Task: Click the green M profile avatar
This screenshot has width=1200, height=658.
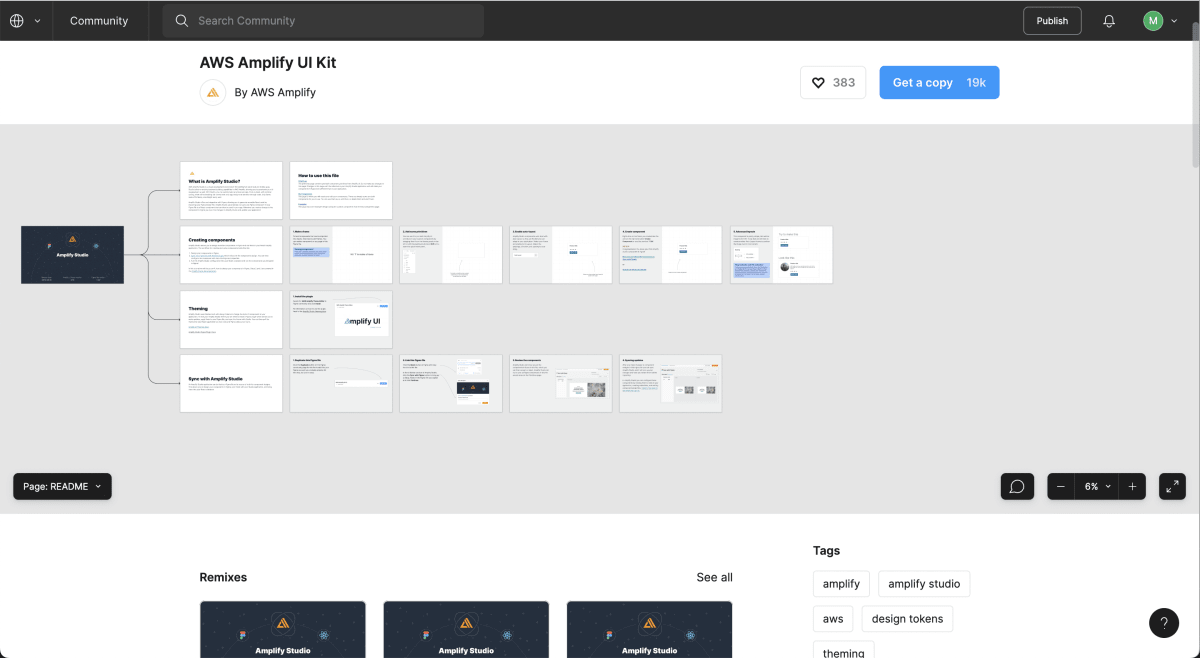Action: pyautogui.click(x=1153, y=21)
